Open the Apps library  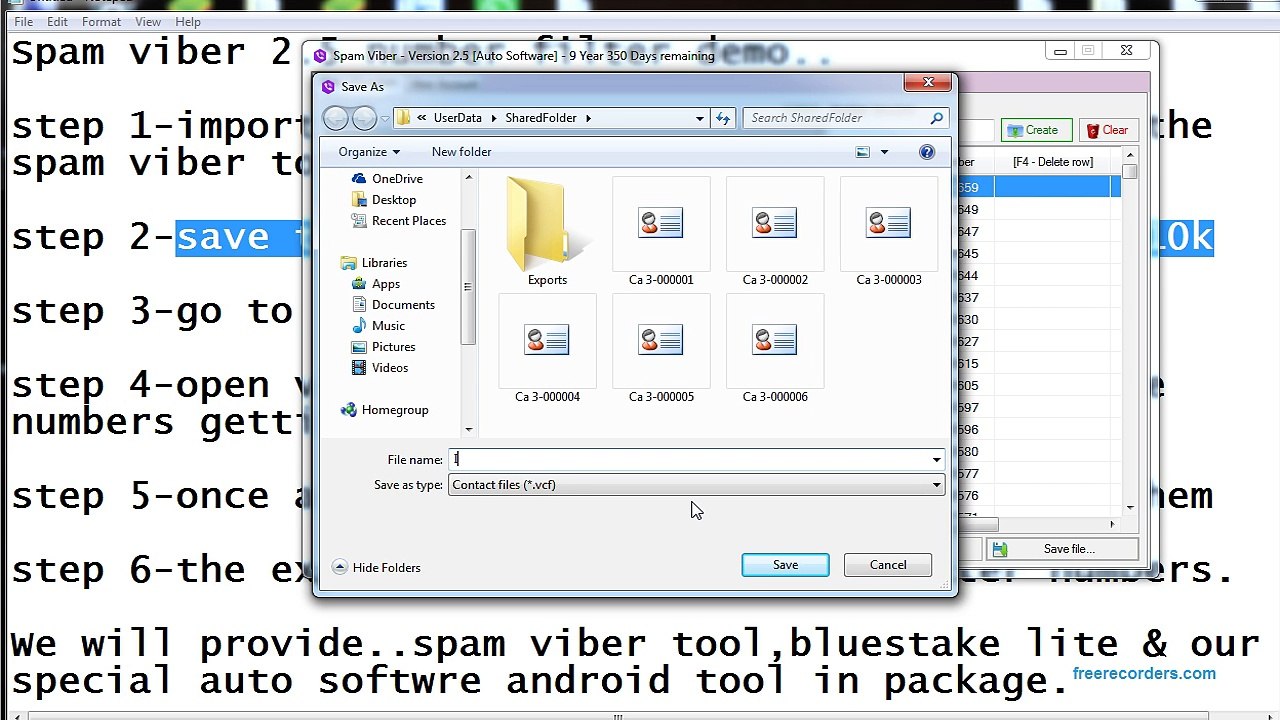point(376,284)
